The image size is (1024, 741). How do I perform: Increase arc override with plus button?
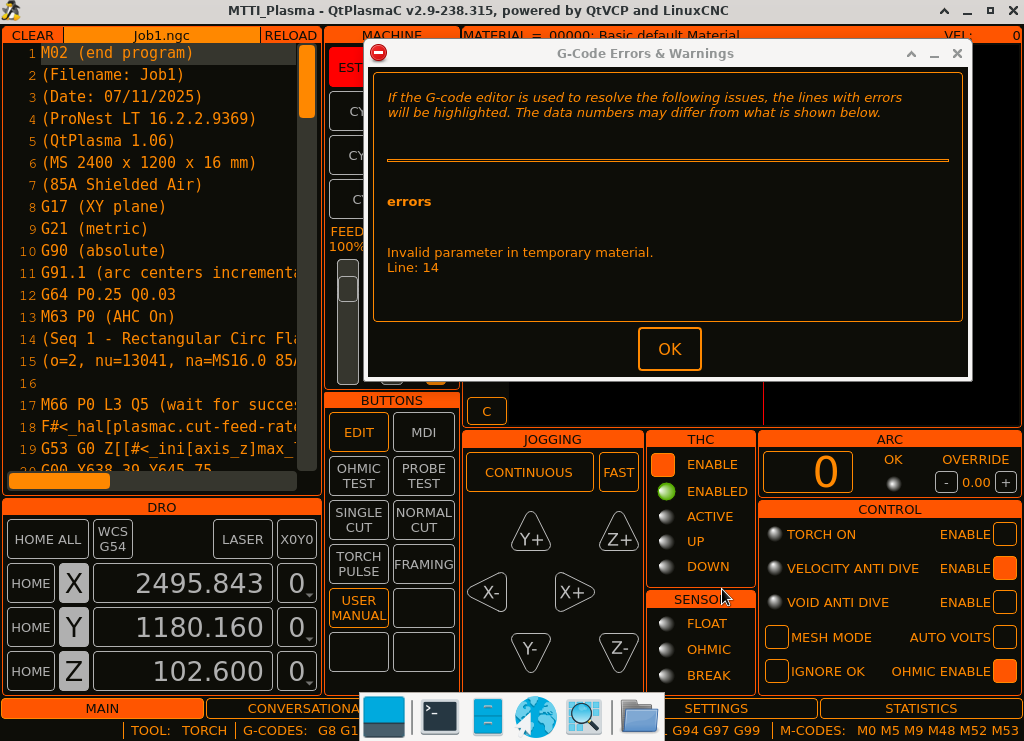point(1006,482)
